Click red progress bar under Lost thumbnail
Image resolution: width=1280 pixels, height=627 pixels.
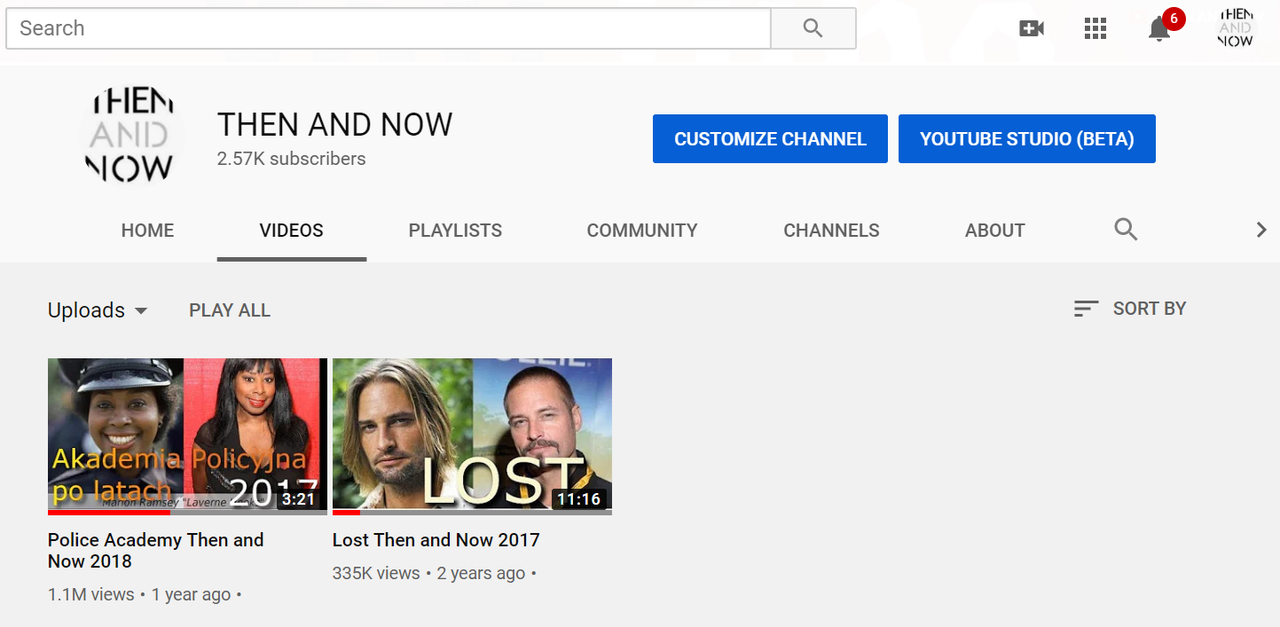pos(346,513)
